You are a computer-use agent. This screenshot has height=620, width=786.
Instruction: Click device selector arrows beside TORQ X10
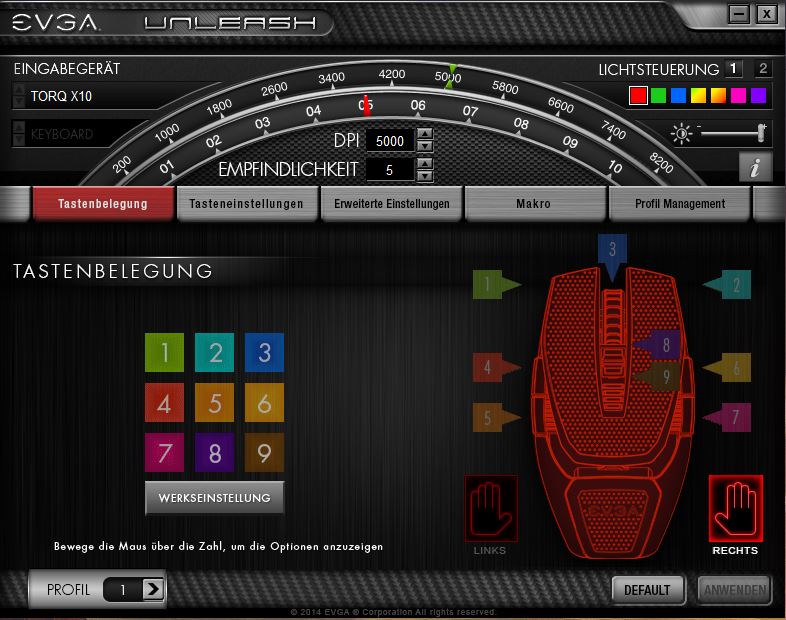click(19, 96)
